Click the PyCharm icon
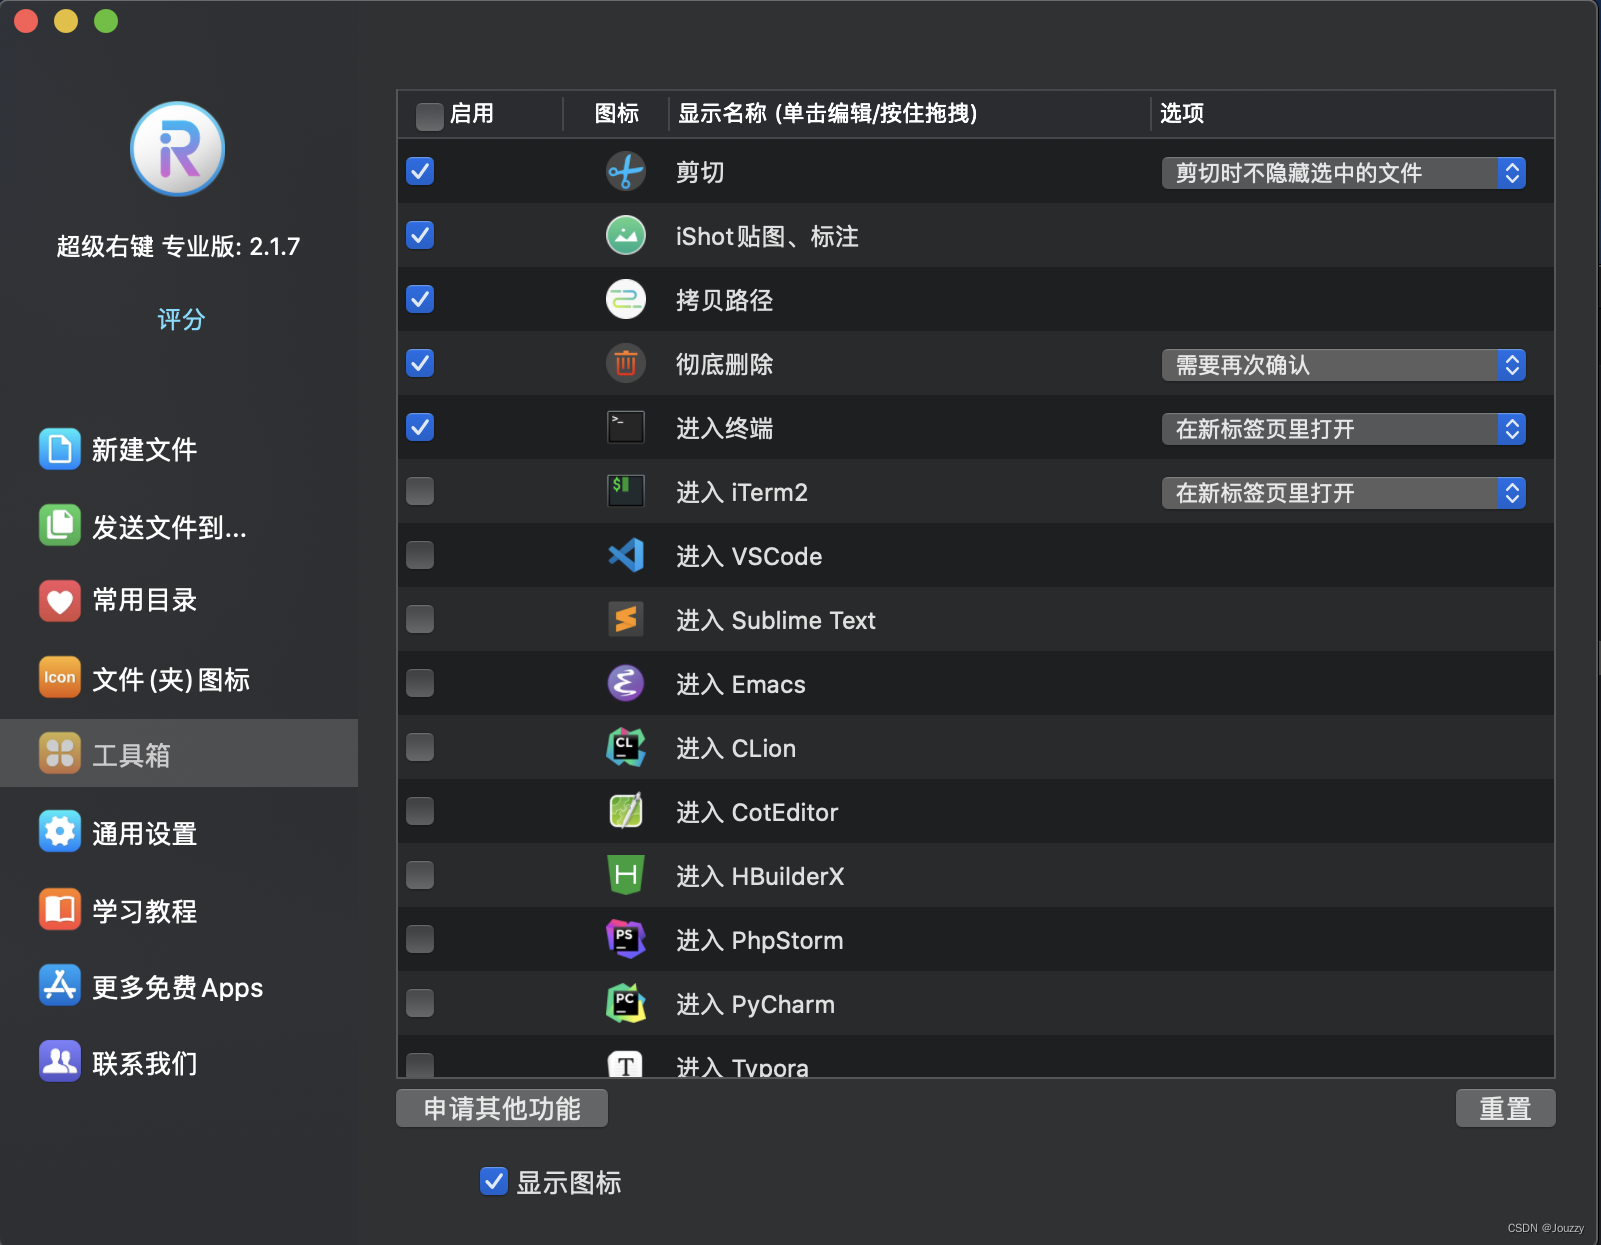The height and width of the screenshot is (1245, 1601). (626, 1003)
